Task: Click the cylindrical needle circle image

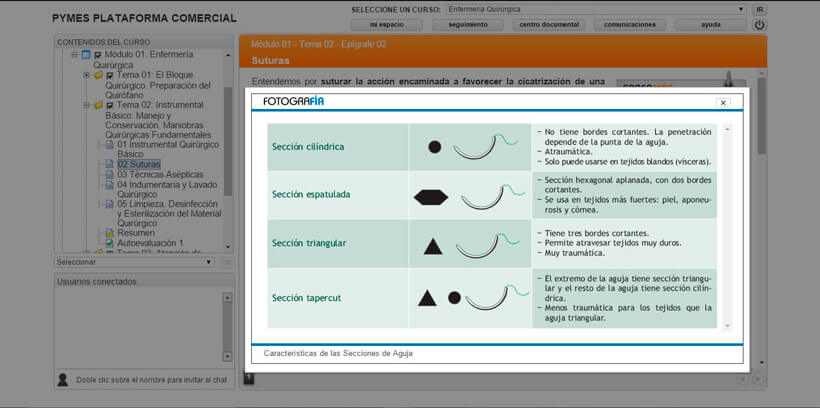Action: [x=435, y=147]
